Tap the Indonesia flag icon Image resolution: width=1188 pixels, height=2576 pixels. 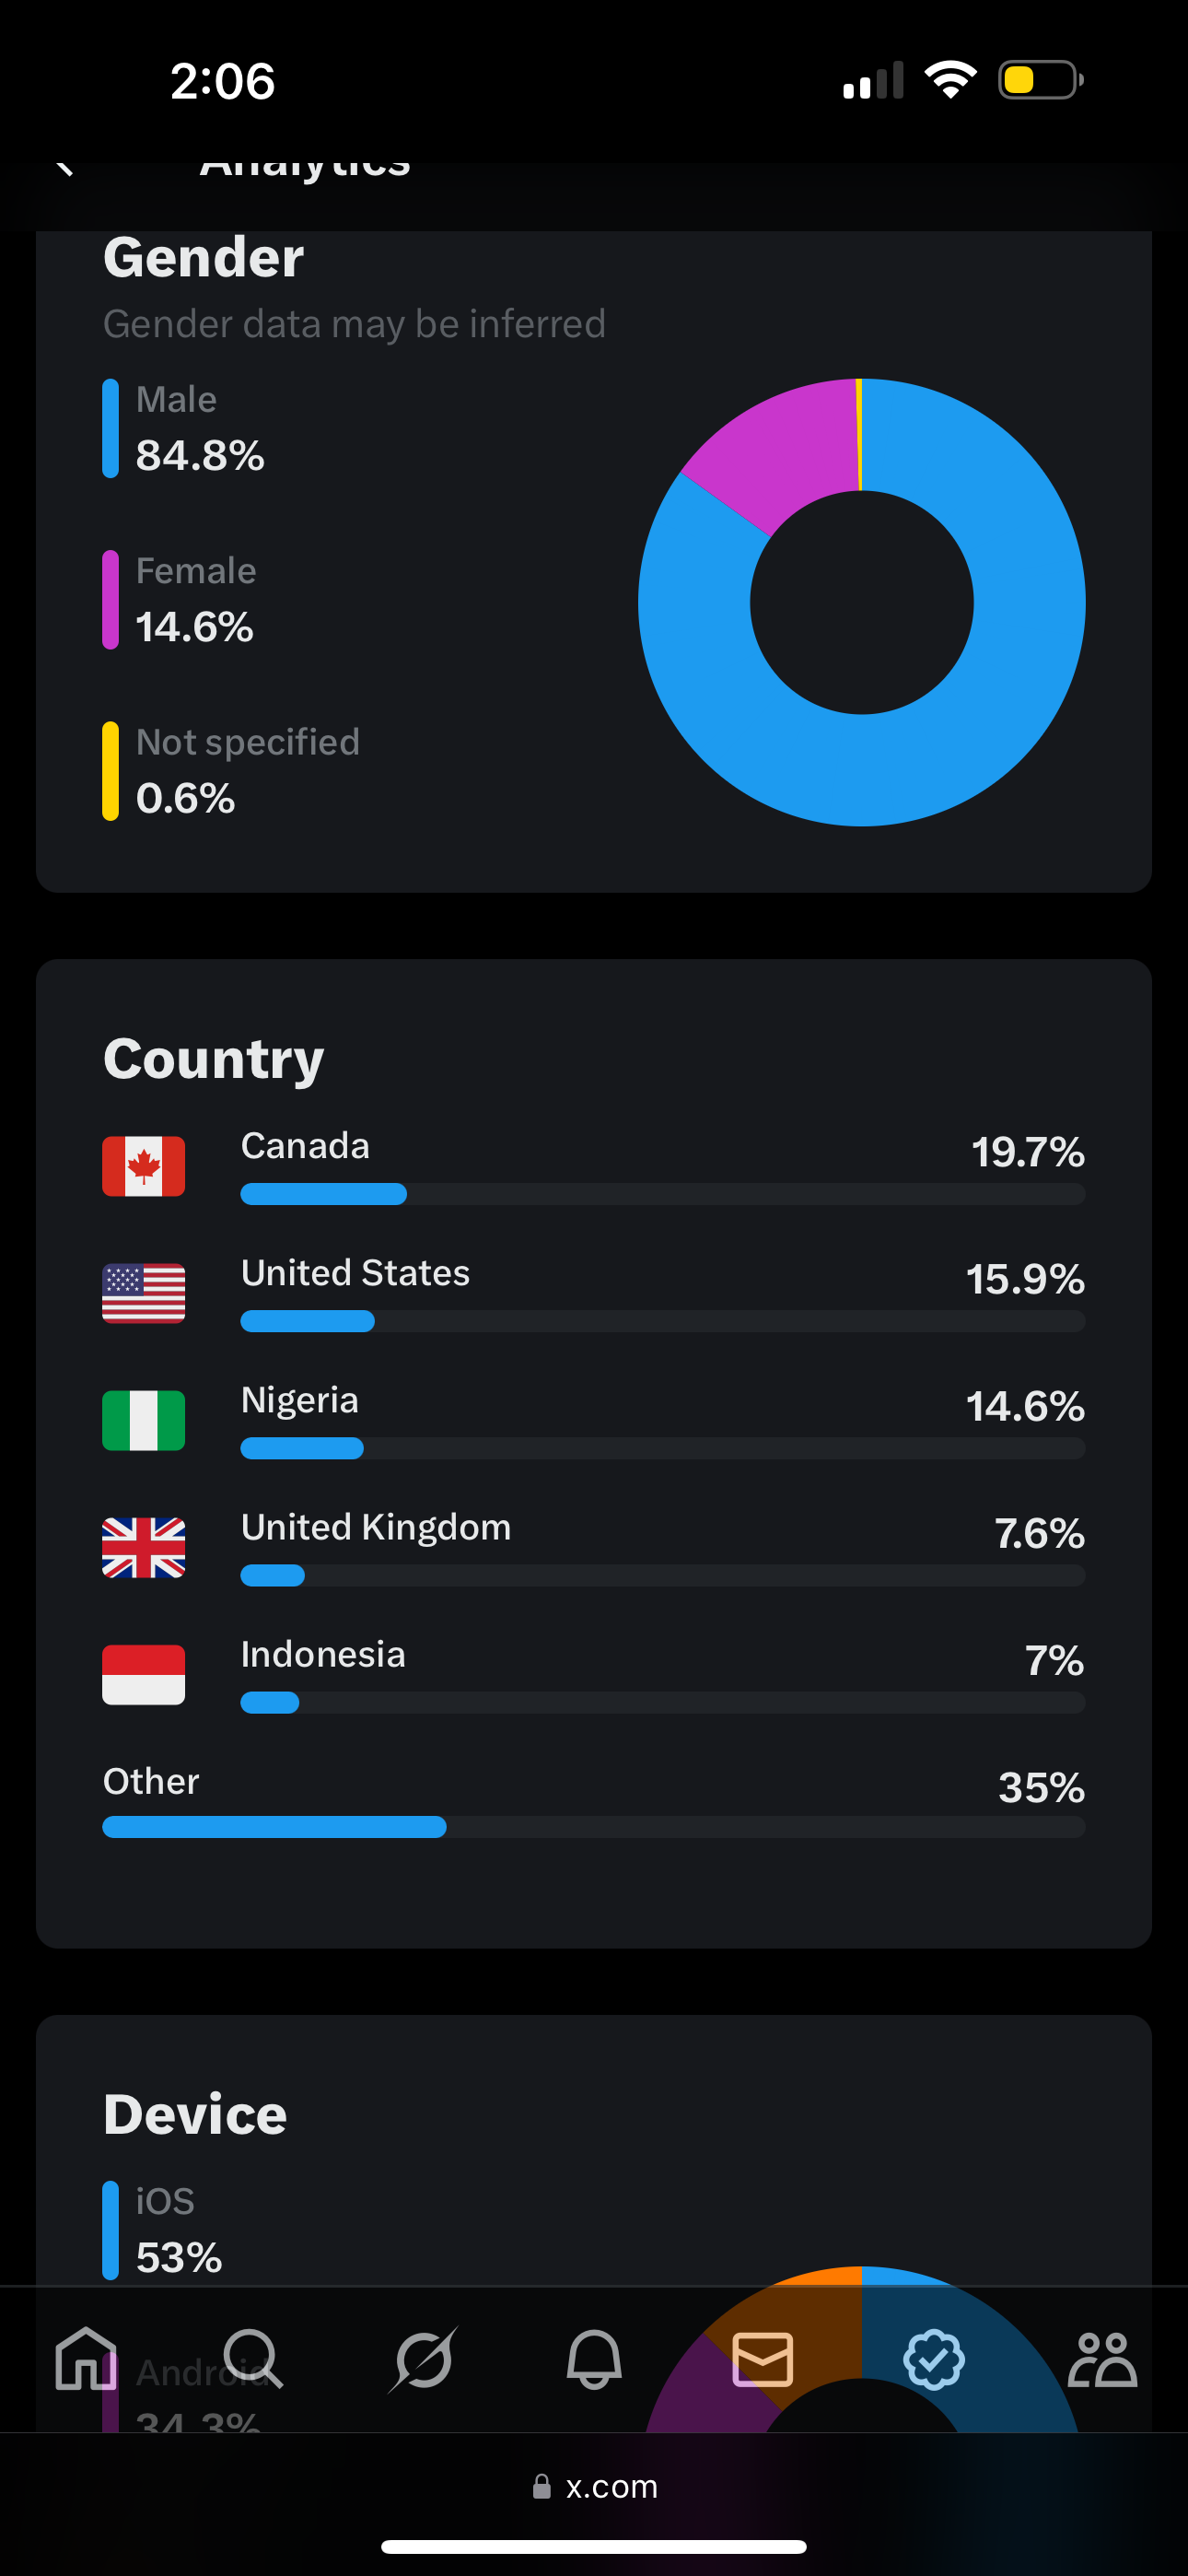coord(144,1674)
